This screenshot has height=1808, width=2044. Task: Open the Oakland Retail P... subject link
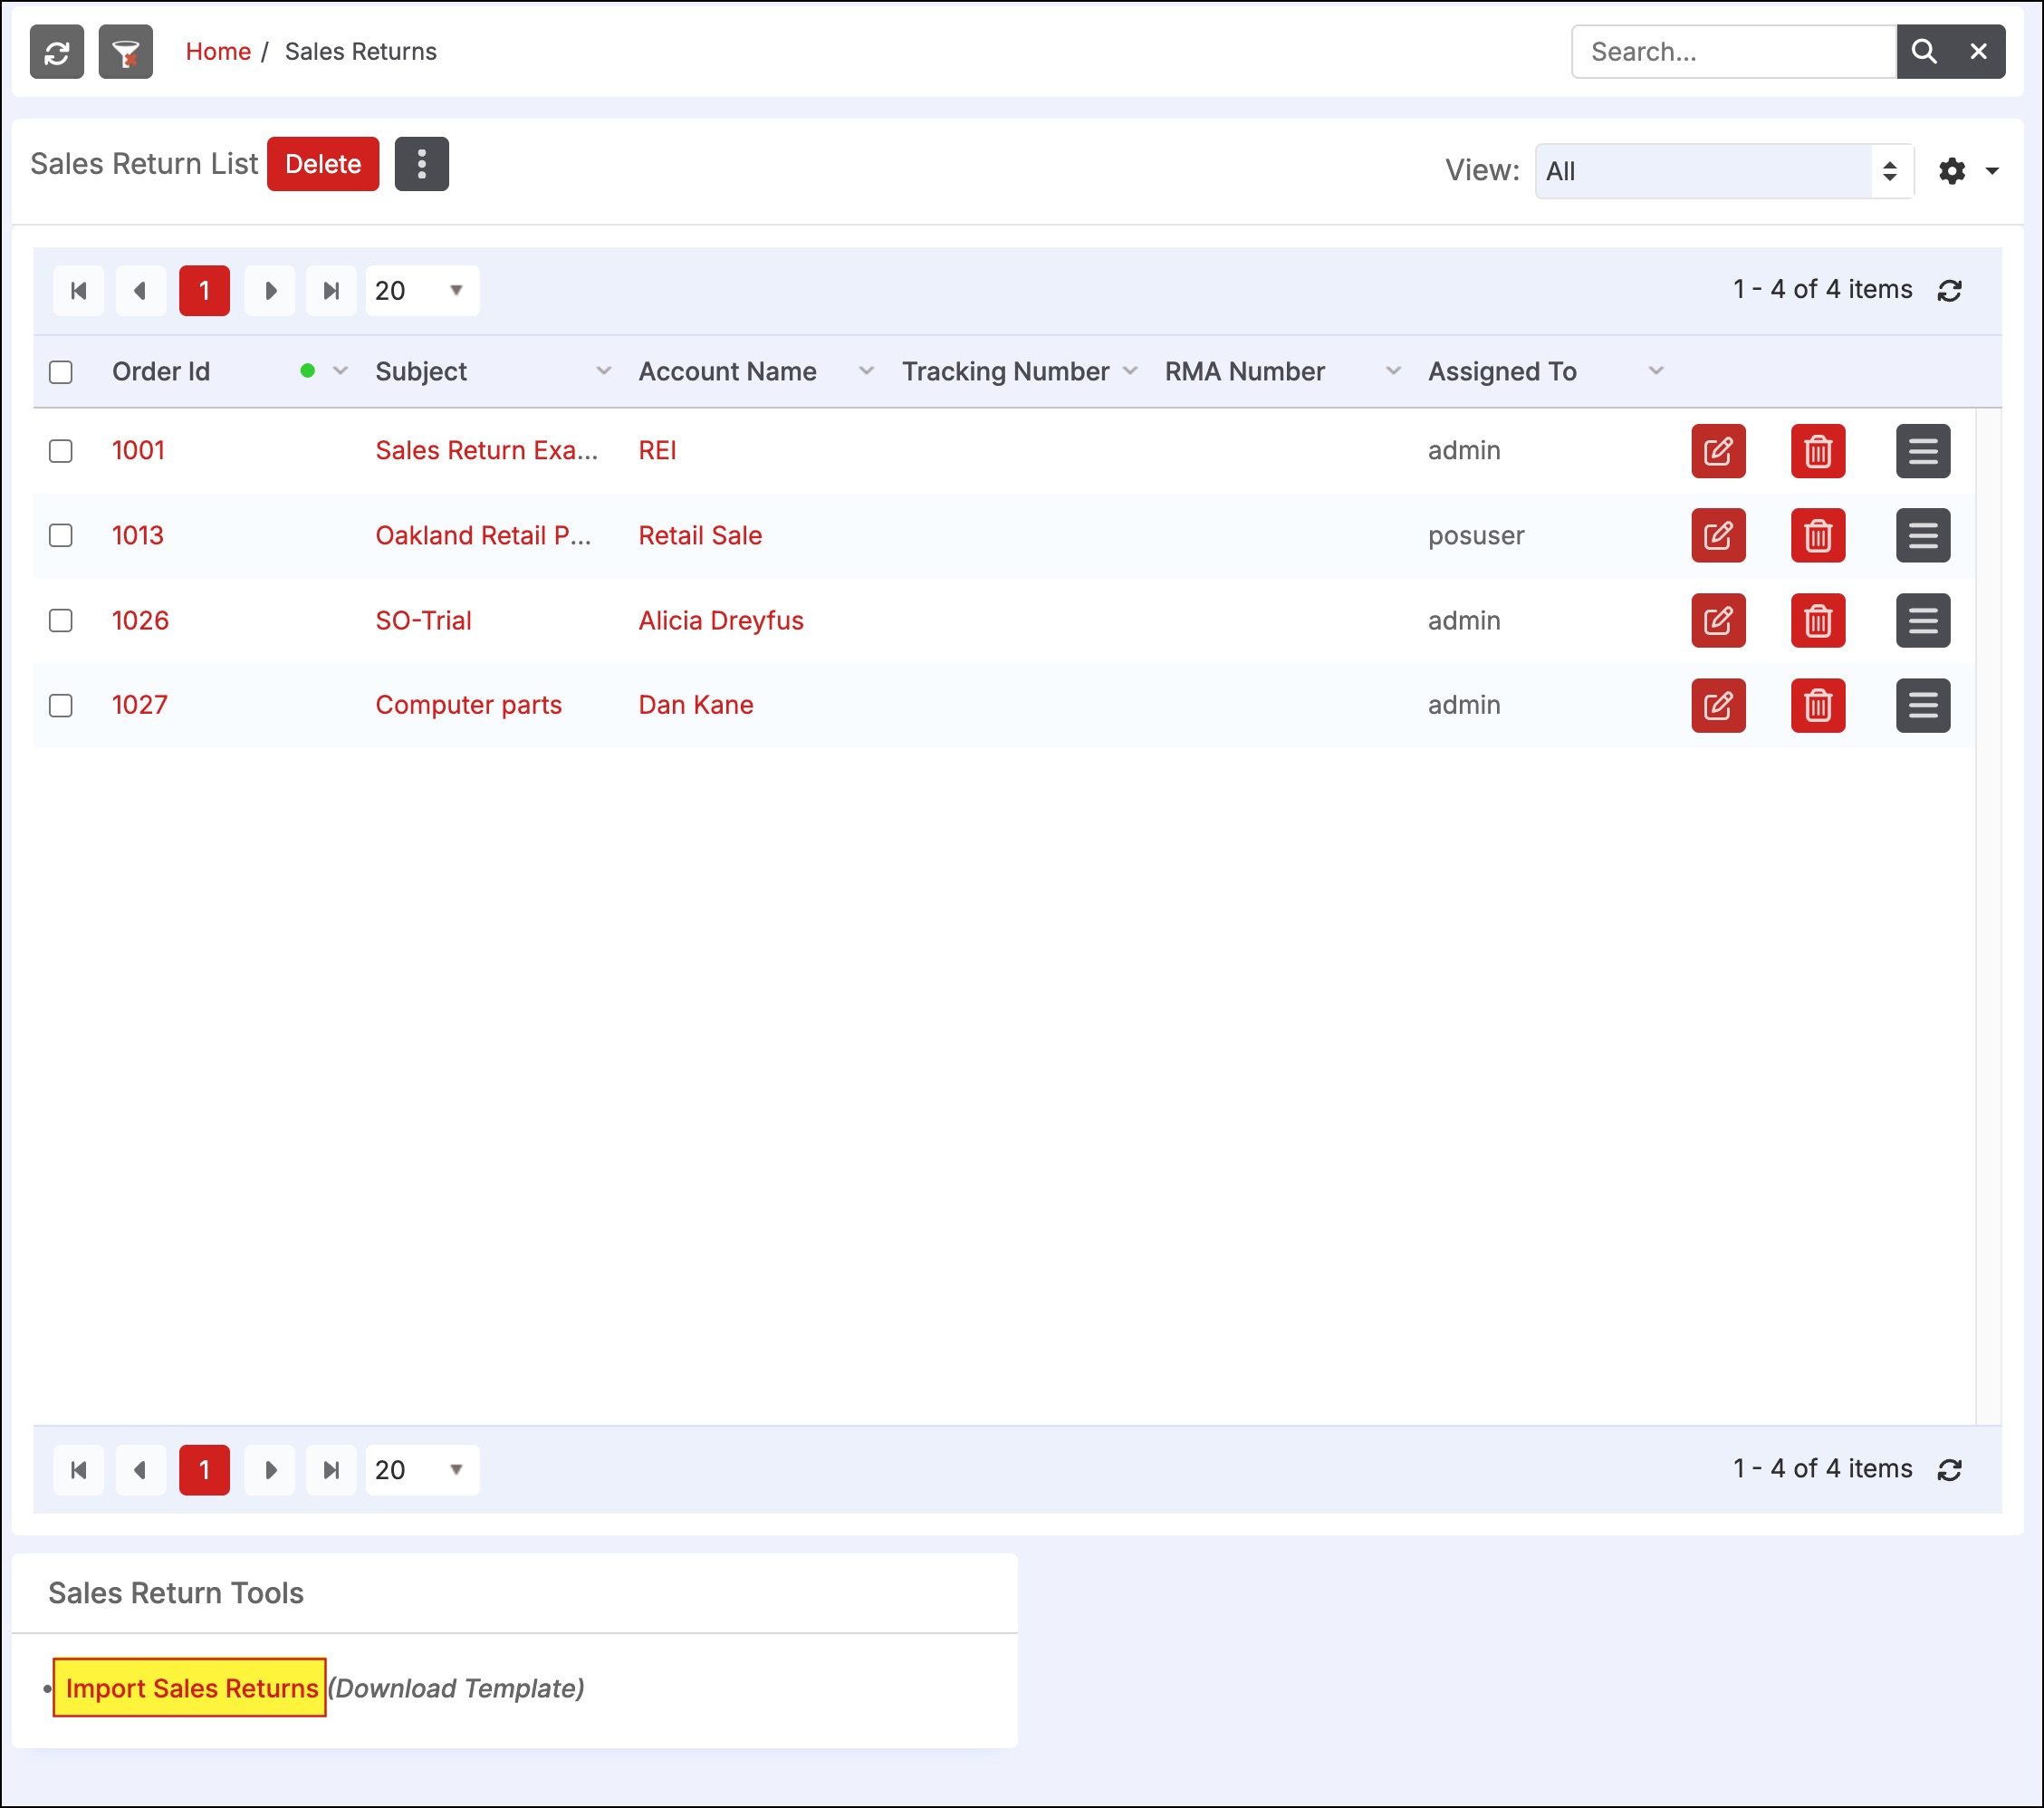[x=484, y=536]
